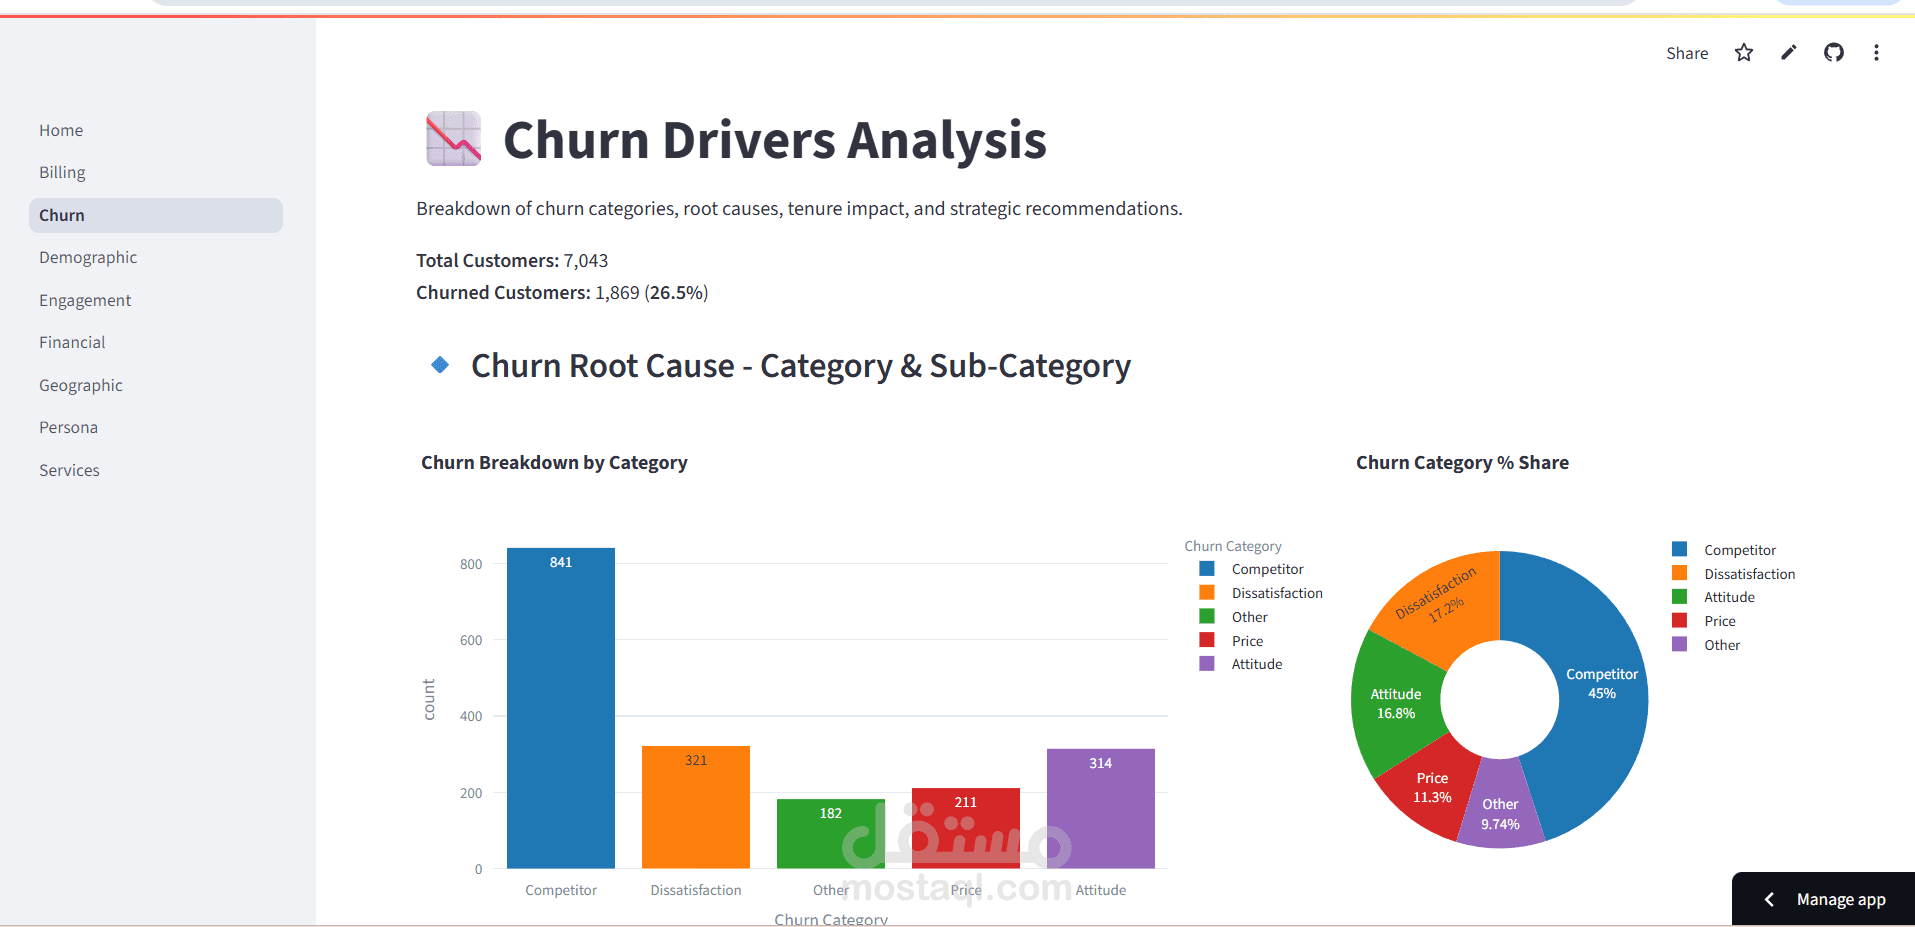Click the Other 9.74% donut slice
This screenshot has height=927, width=1915.
click(x=1500, y=814)
